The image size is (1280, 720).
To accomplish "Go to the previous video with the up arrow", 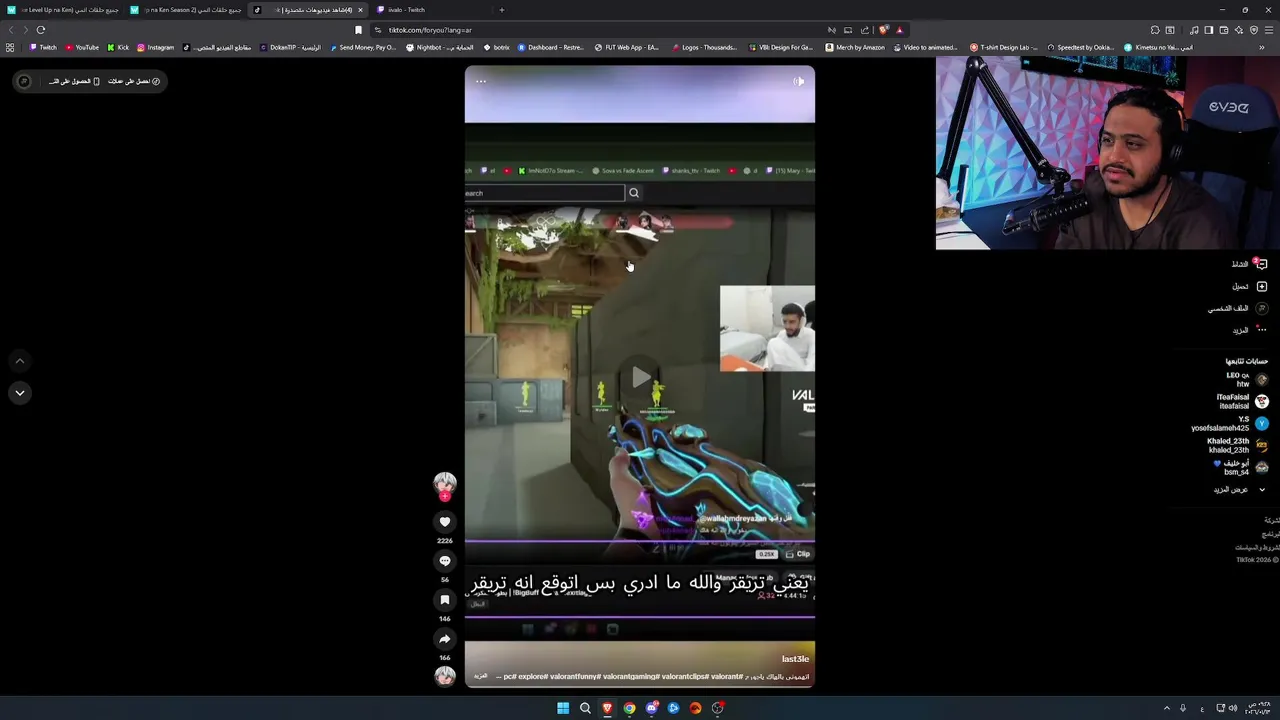I will click(x=19, y=361).
